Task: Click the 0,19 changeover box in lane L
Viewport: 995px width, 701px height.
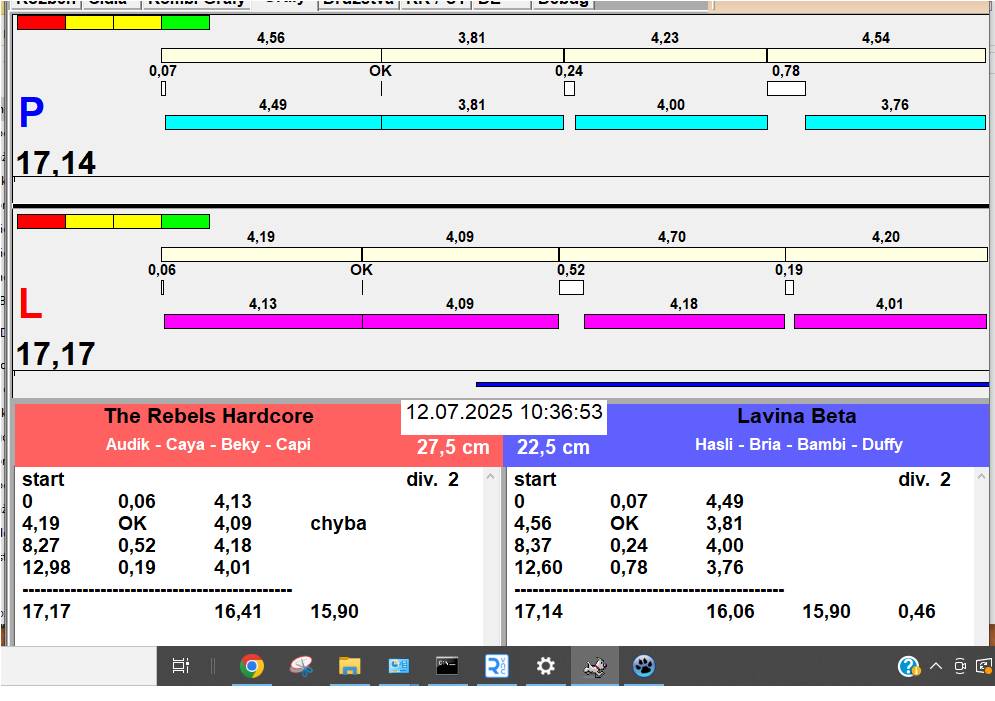Action: [x=789, y=287]
